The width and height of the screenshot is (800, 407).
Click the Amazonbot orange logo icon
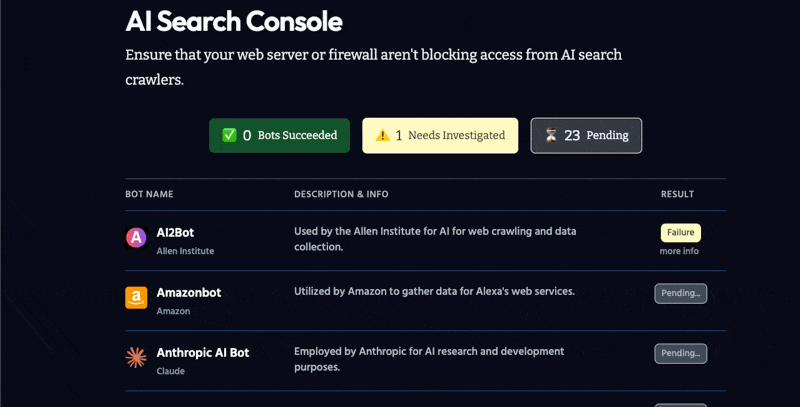coord(136,297)
